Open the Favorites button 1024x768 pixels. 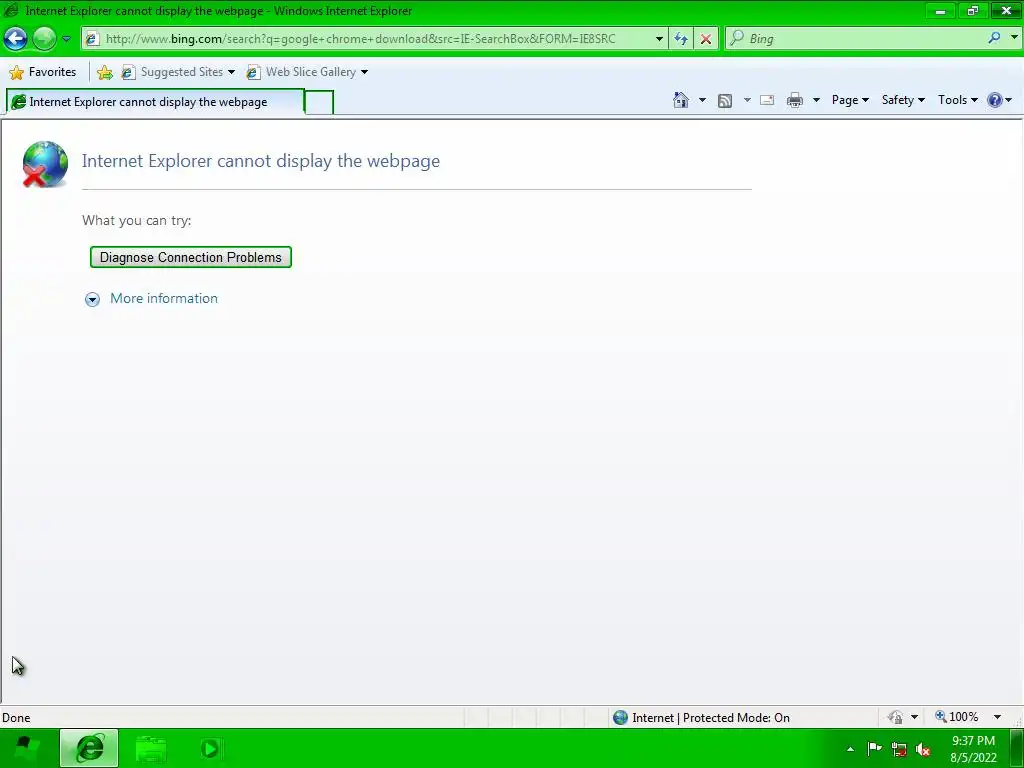pyautogui.click(x=43, y=72)
